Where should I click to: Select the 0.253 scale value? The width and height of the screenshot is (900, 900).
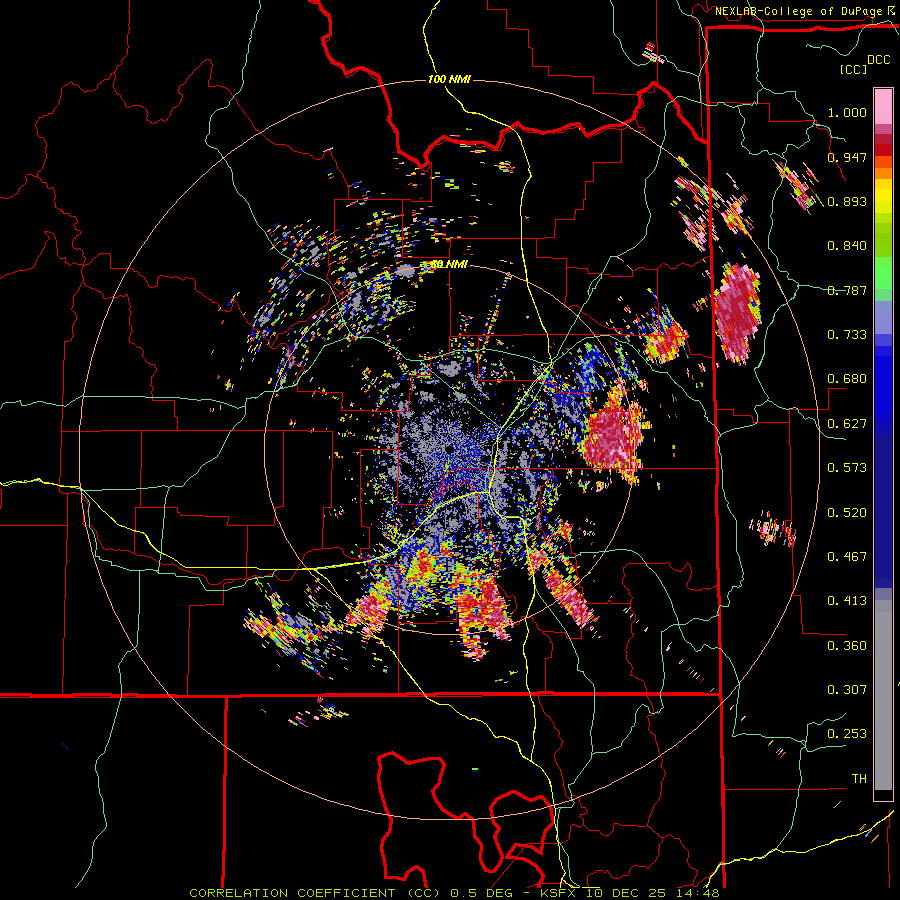(x=847, y=734)
